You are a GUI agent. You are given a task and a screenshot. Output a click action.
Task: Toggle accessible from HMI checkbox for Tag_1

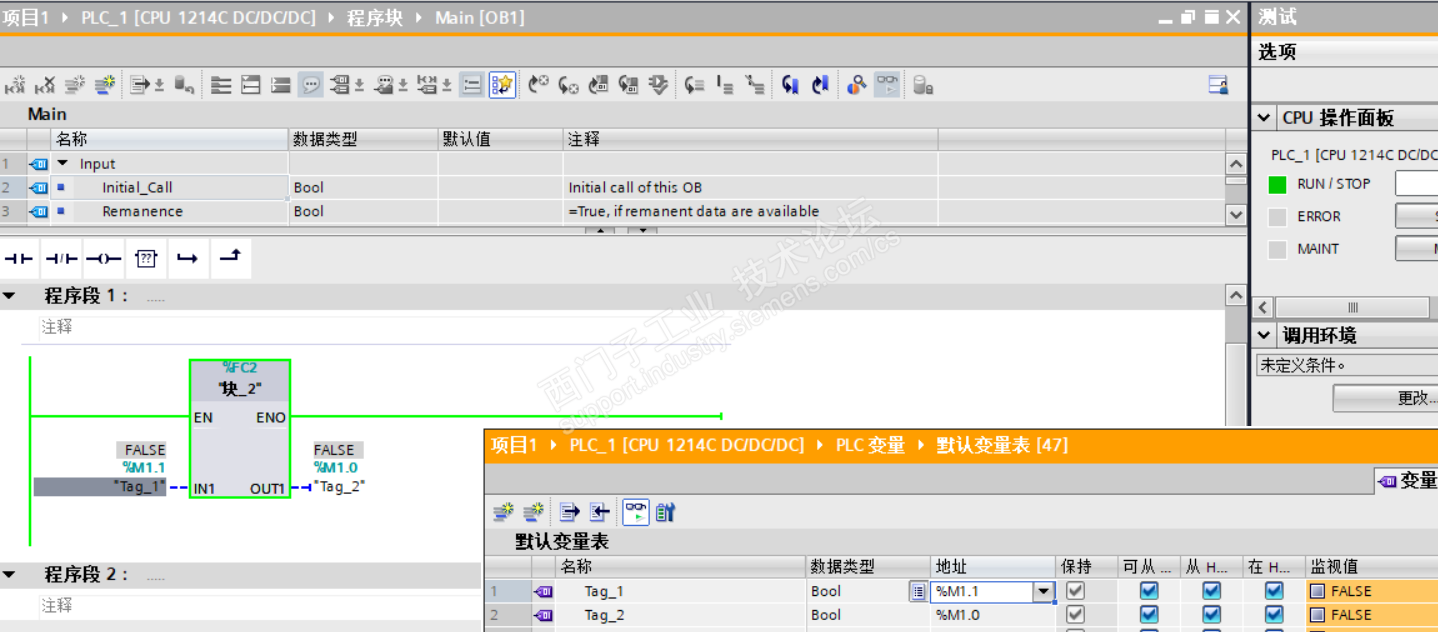[x=1149, y=591]
